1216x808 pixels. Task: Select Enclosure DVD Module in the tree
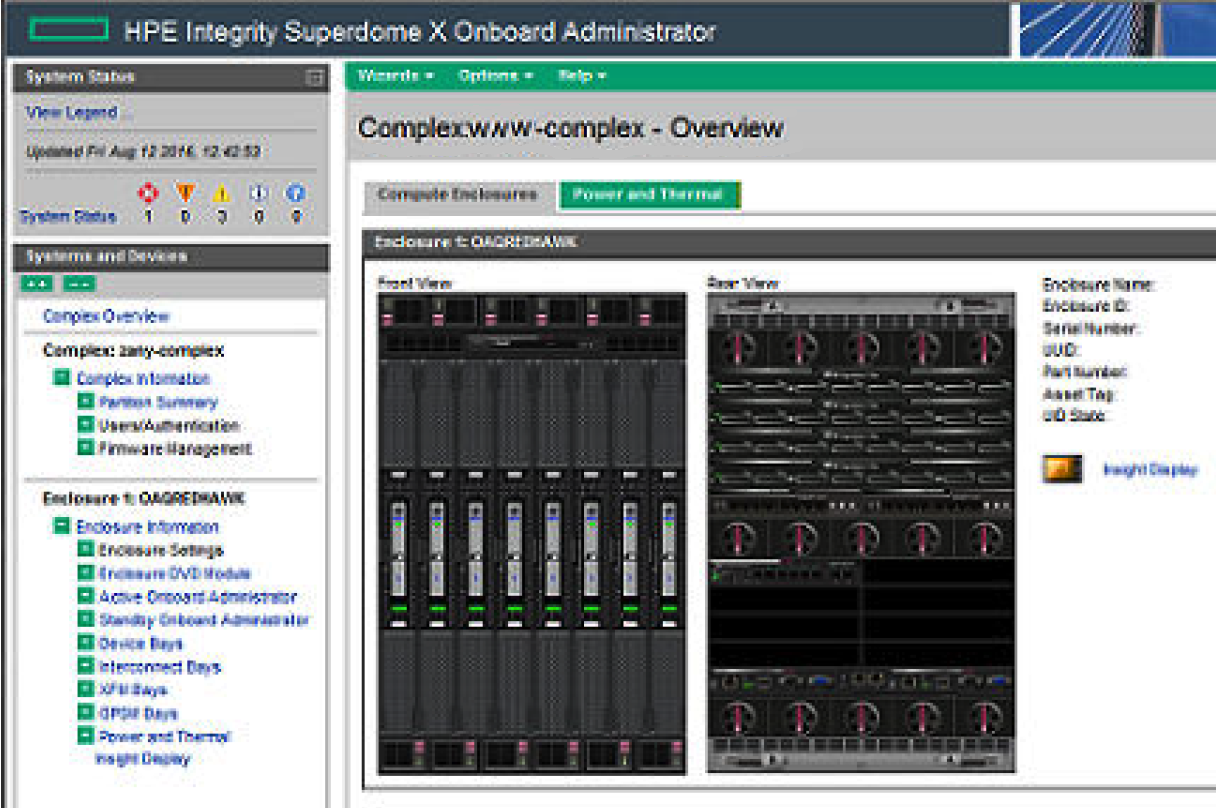pyautogui.click(x=175, y=574)
